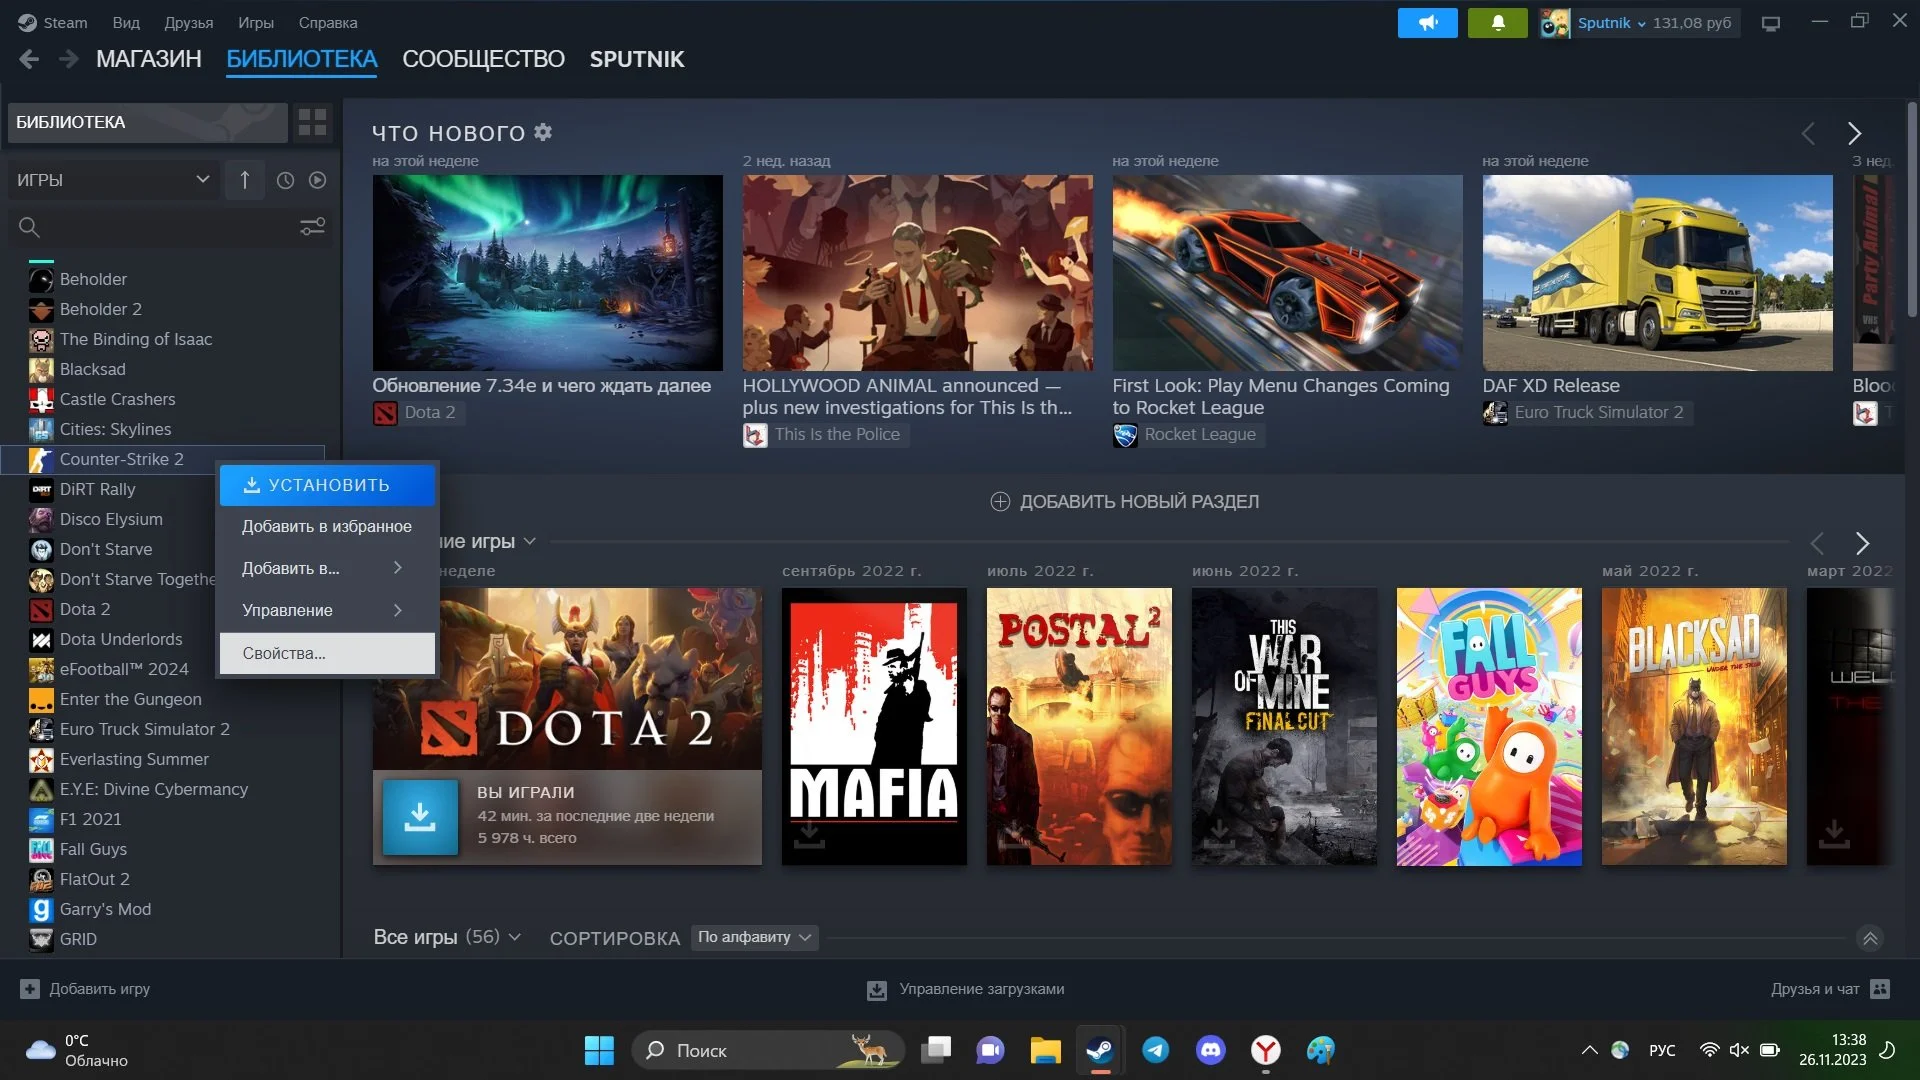Open Windows Start menu
Image resolution: width=1920 pixels, height=1080 pixels.
pyautogui.click(x=599, y=1050)
